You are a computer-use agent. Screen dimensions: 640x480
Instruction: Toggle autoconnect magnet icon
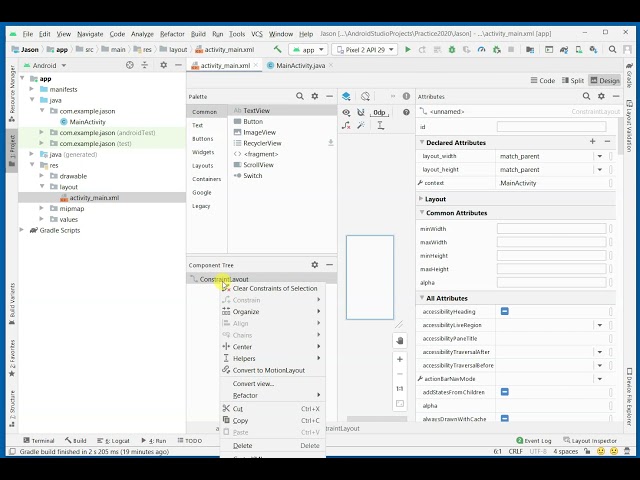(x=361, y=112)
